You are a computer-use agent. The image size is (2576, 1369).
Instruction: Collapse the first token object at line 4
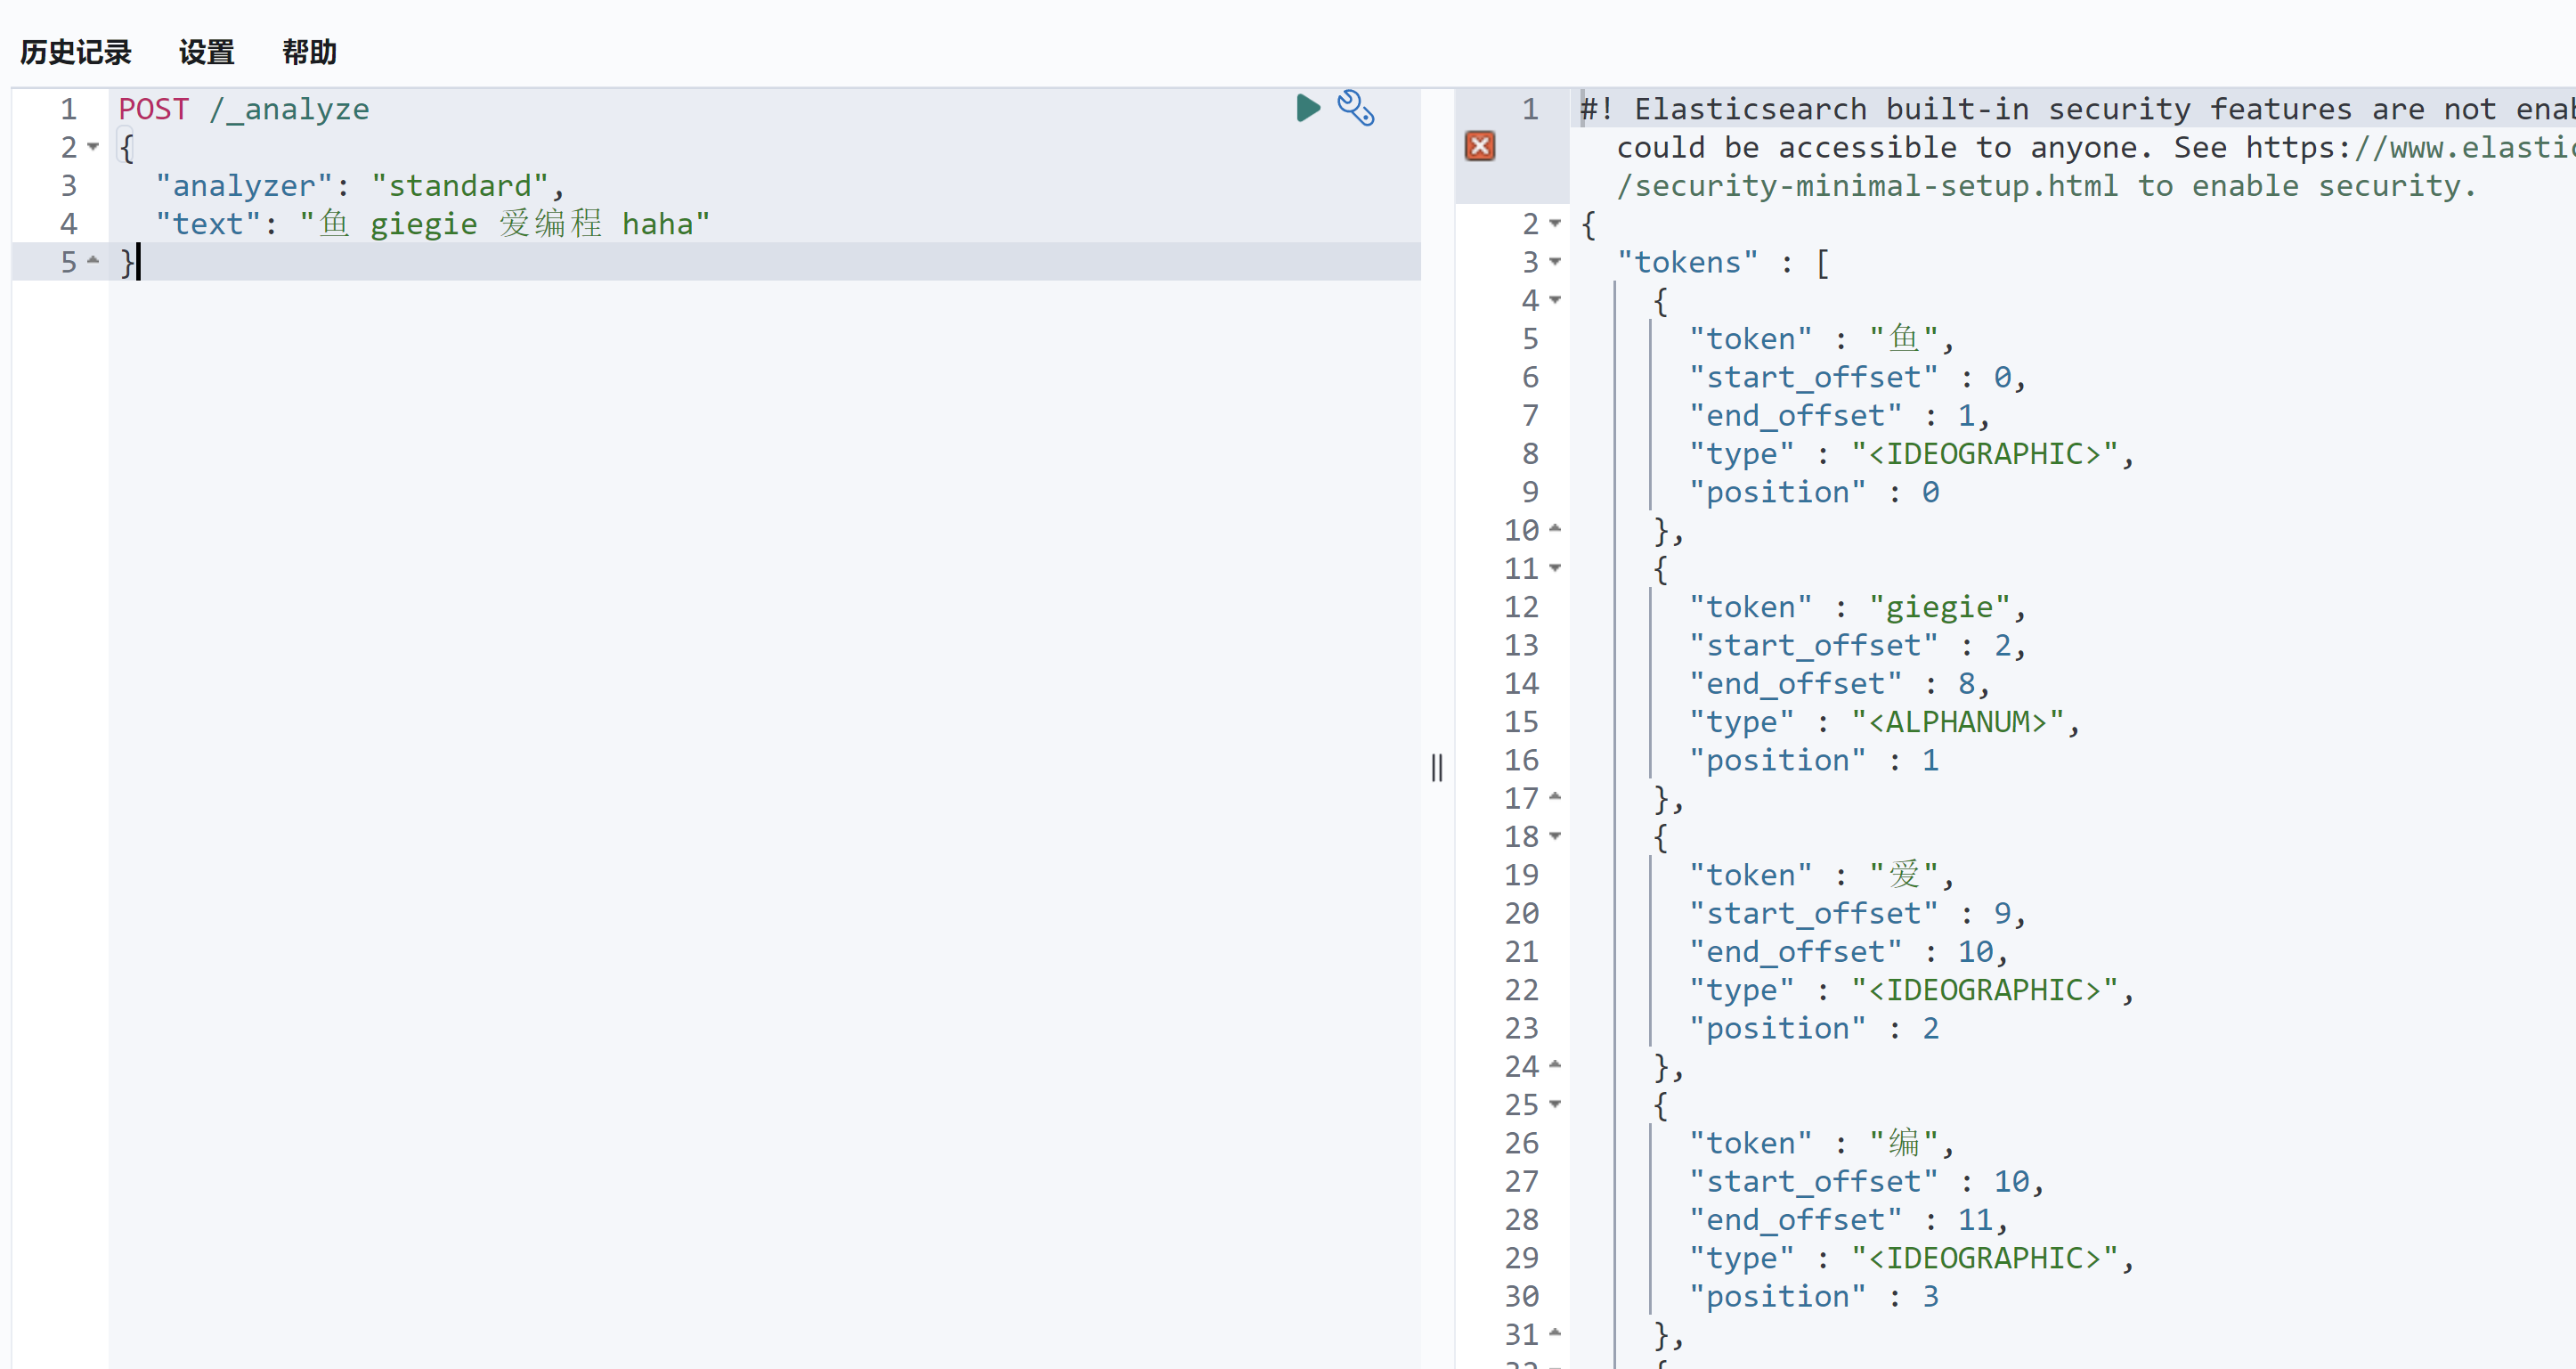(x=1555, y=300)
